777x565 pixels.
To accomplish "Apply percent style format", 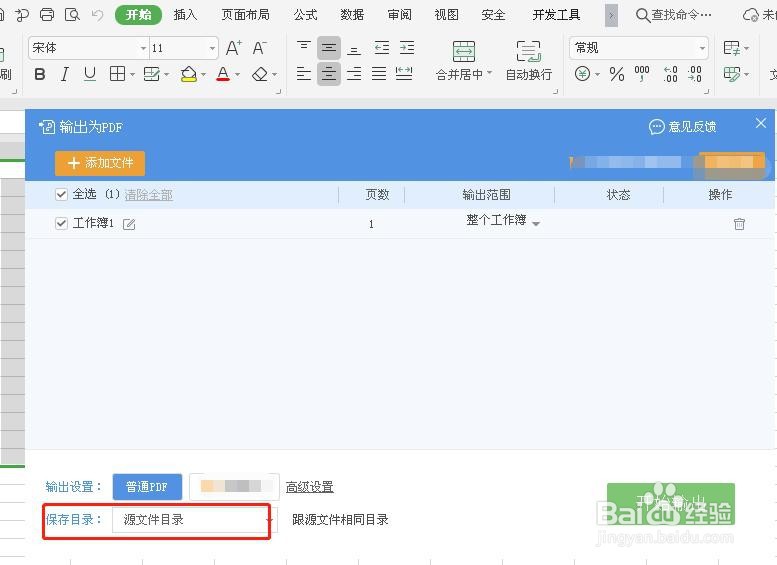I will click(x=617, y=74).
